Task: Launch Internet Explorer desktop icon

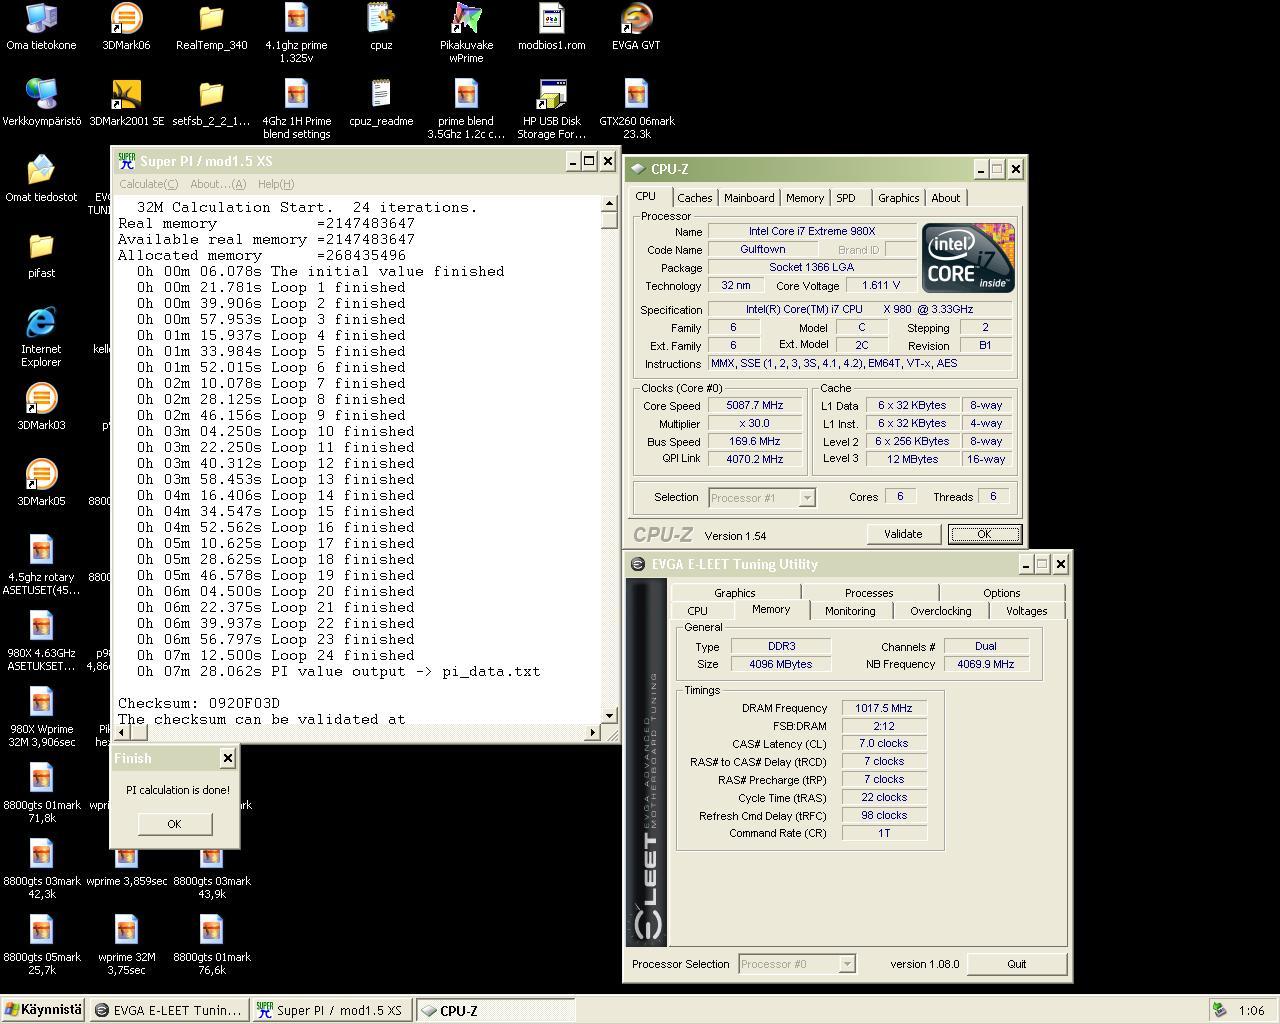Action: click(41, 337)
